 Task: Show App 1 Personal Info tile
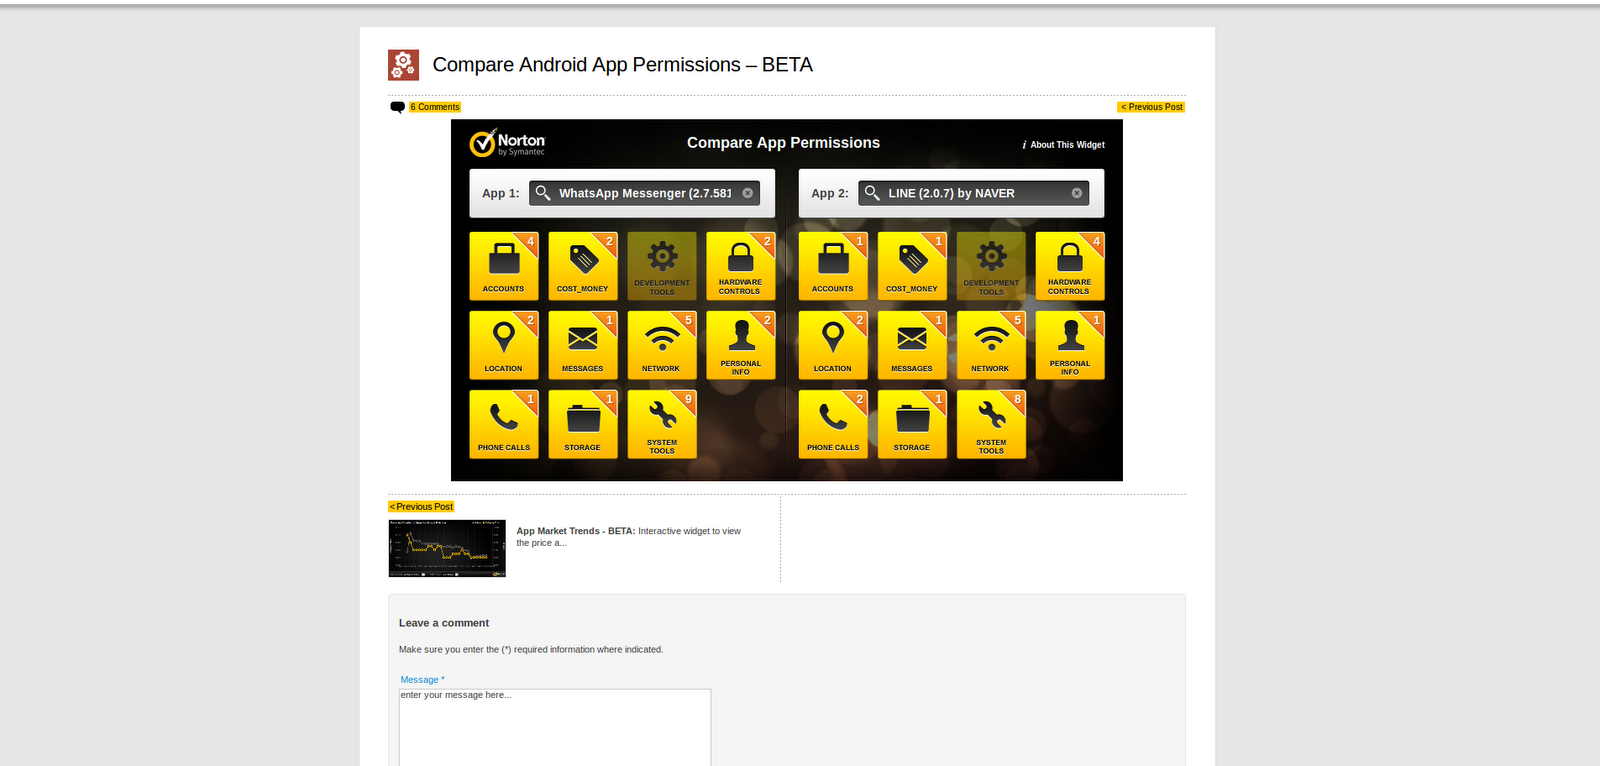pos(740,345)
